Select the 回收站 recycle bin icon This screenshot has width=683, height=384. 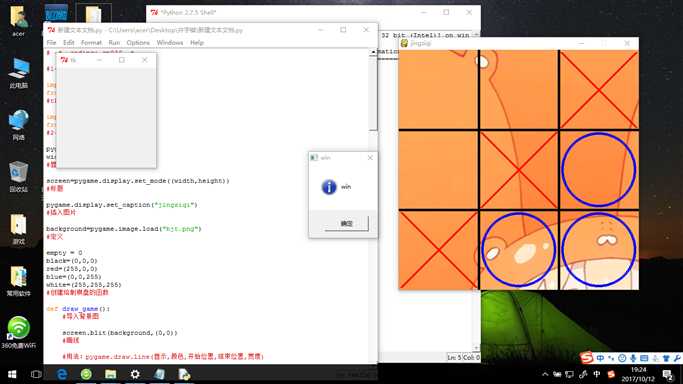coord(18,176)
